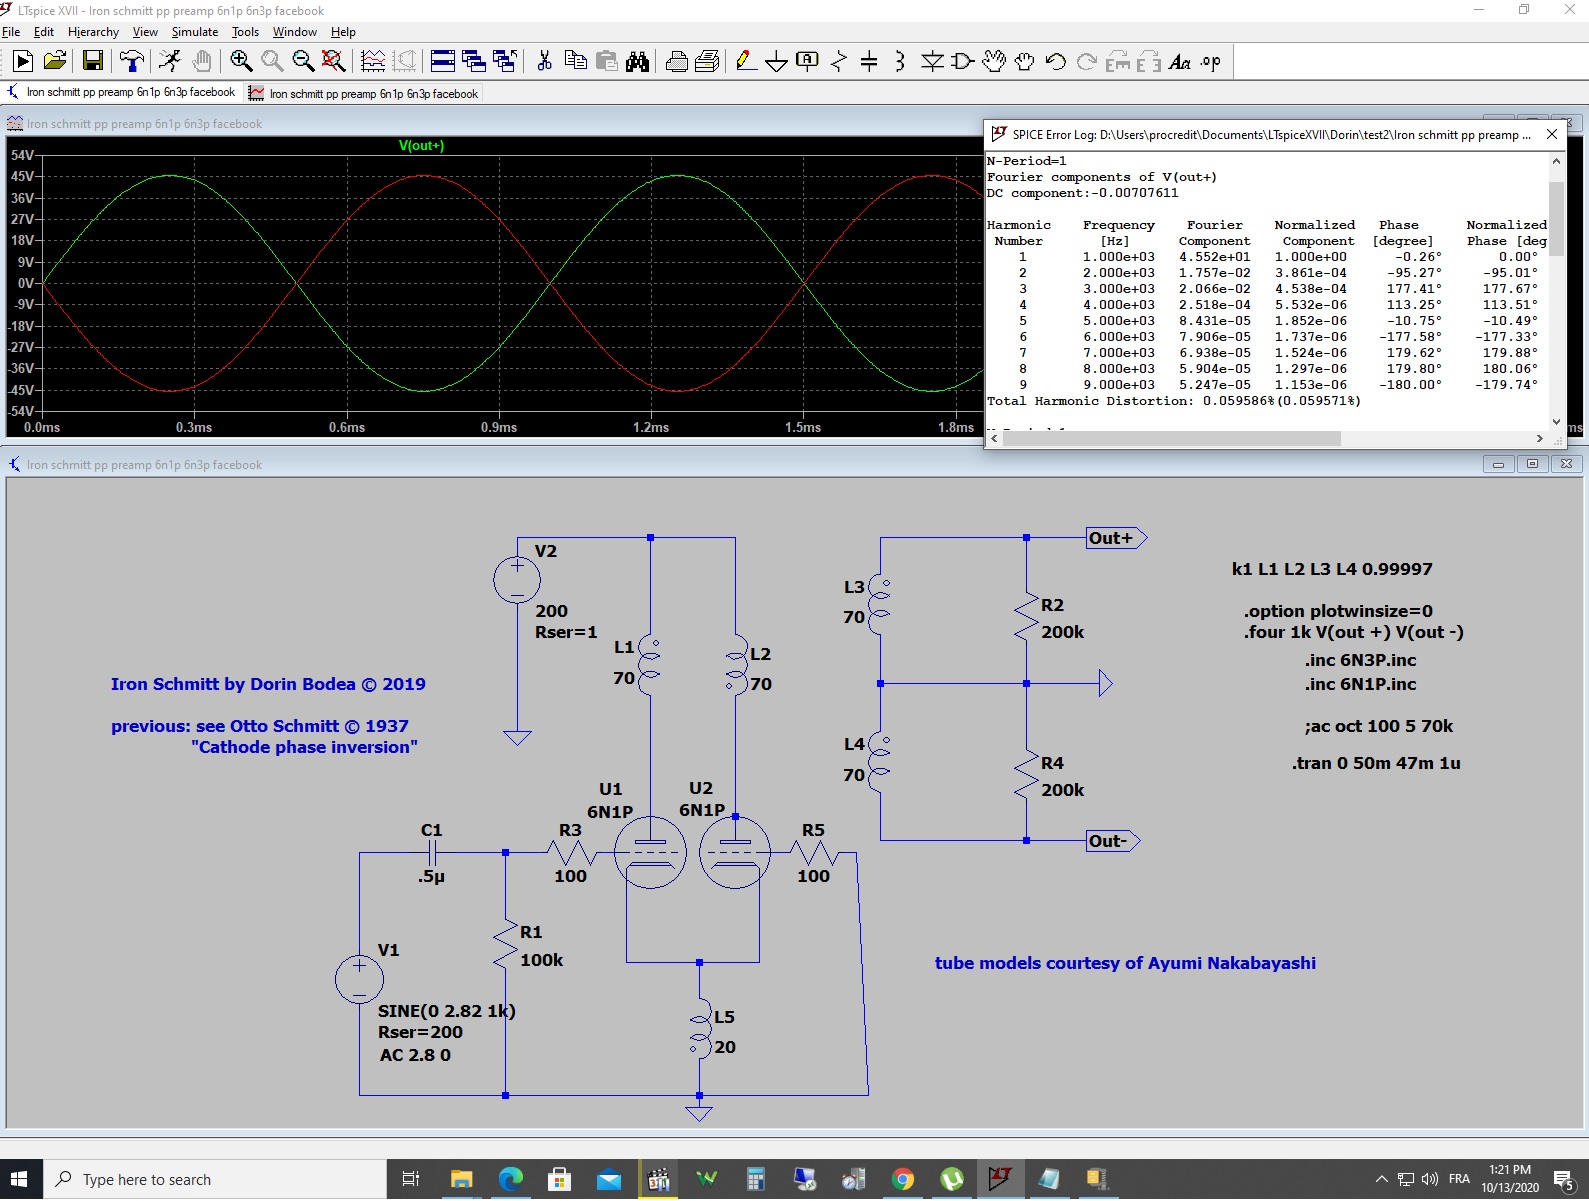
Task: Open the View menu
Action: coord(145,32)
